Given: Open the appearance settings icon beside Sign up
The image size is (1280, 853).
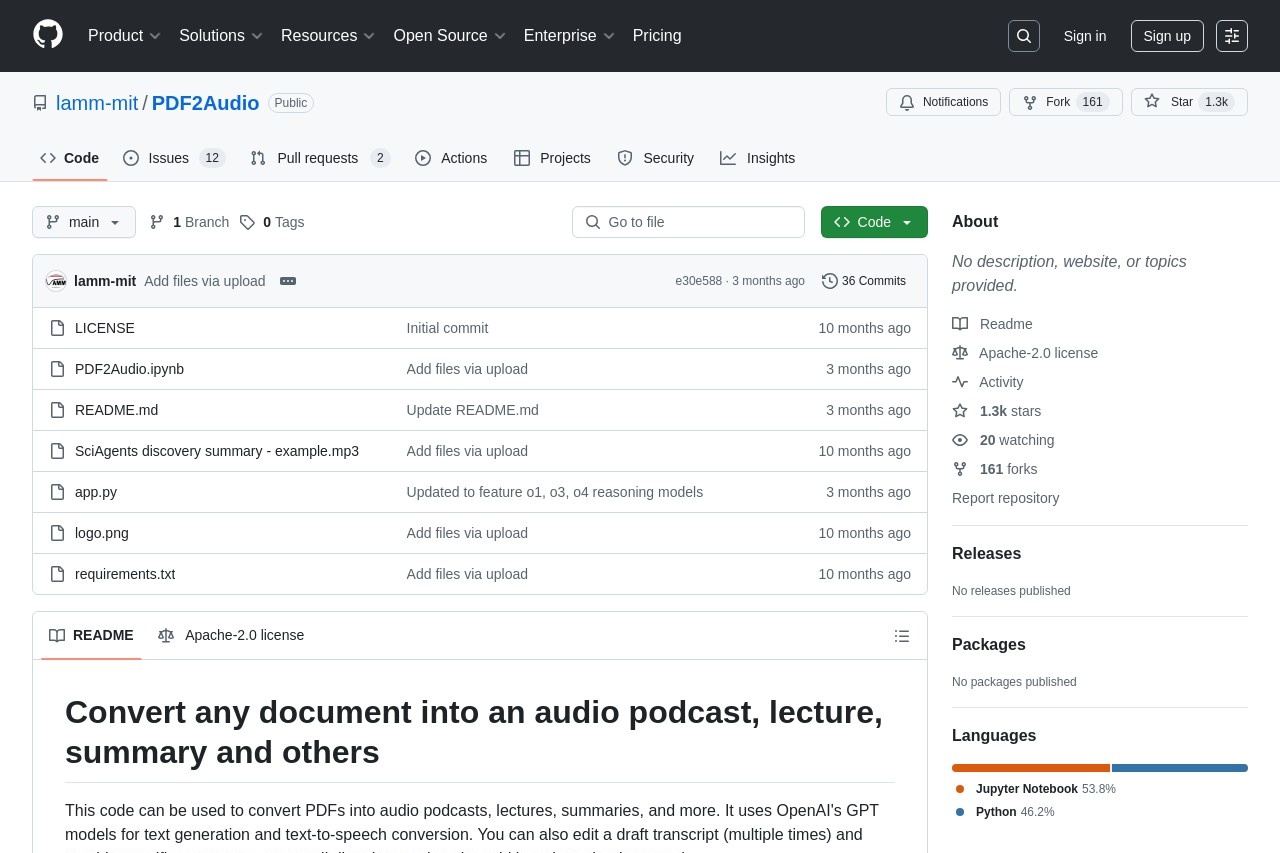Looking at the screenshot, I should point(1232,36).
